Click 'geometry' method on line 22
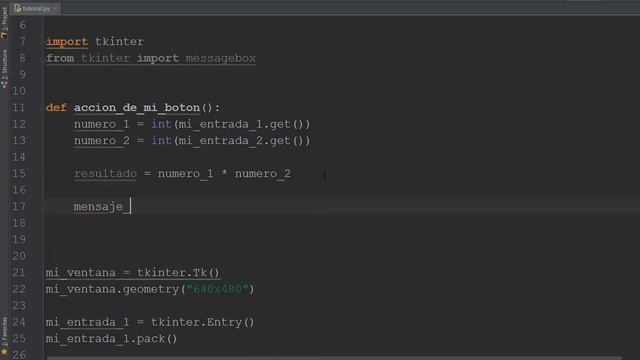The image size is (640, 360). point(151,289)
